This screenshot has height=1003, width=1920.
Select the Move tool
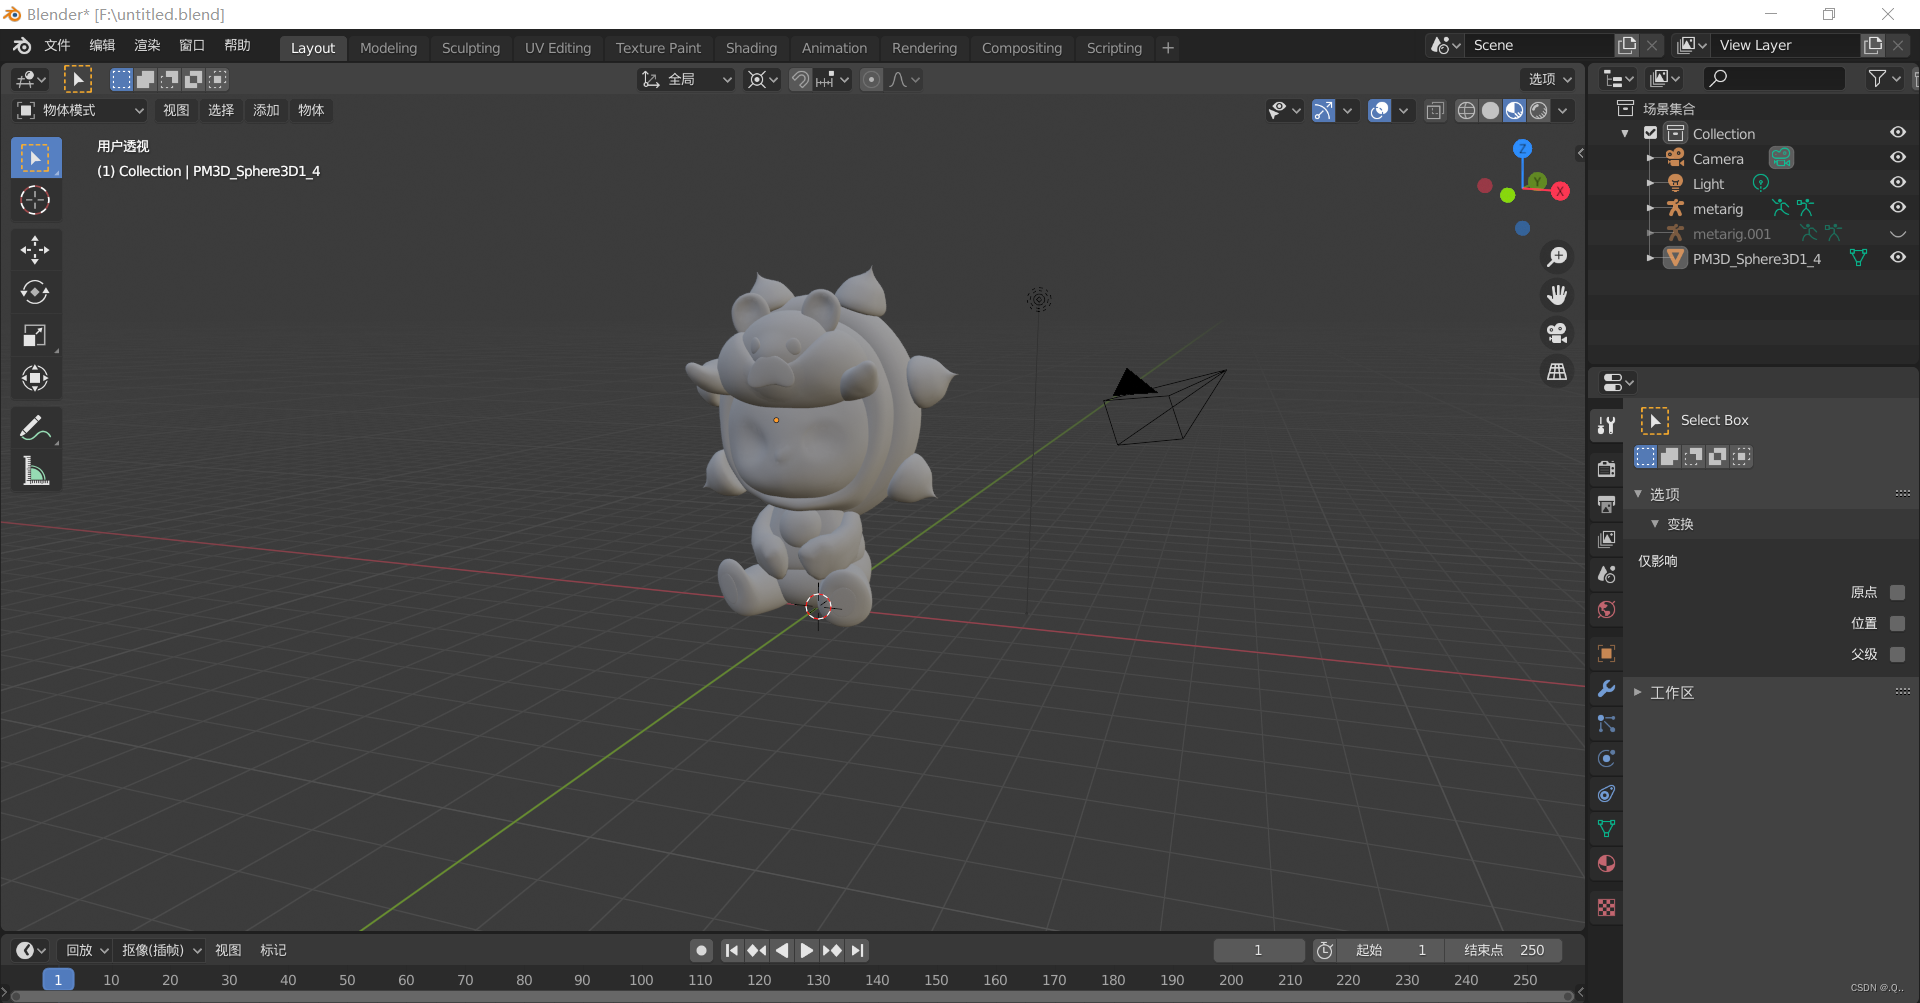(35, 250)
